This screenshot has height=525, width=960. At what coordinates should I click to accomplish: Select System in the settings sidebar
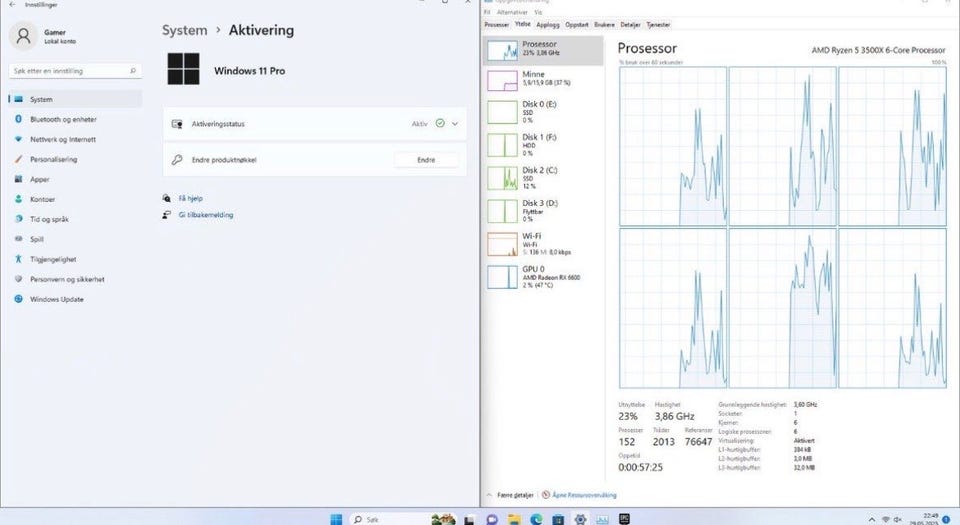tap(75, 99)
